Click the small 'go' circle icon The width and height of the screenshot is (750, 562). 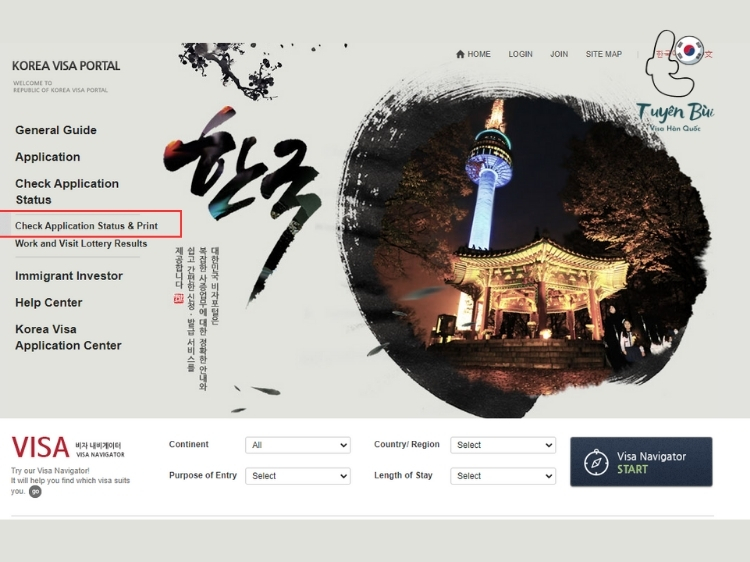click(35, 491)
